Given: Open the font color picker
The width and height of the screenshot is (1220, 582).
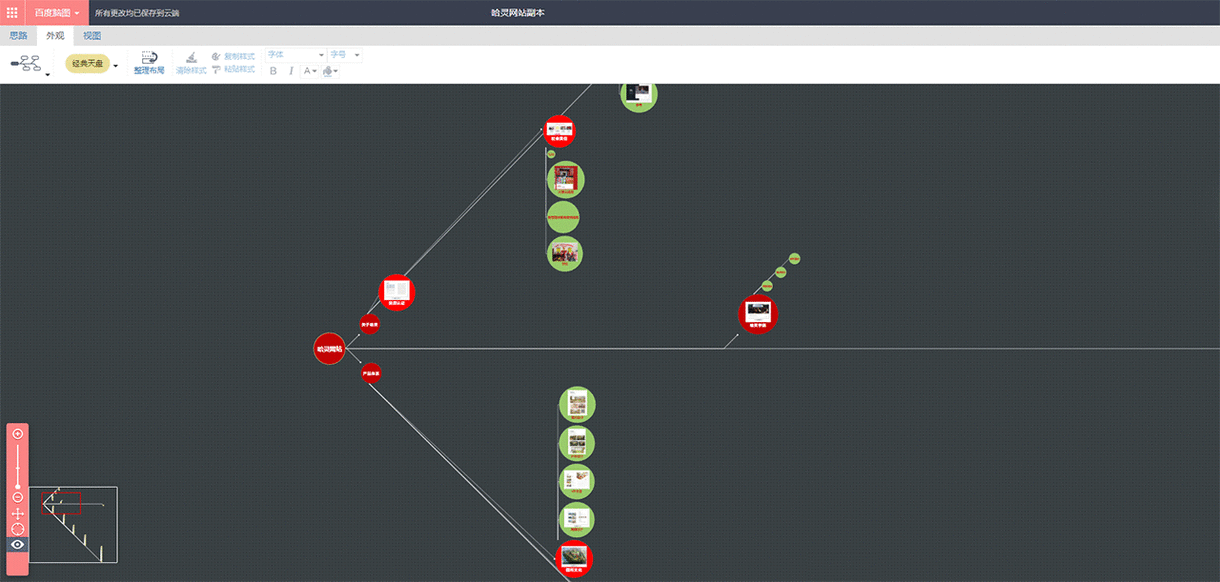Looking at the screenshot, I should coord(310,71).
